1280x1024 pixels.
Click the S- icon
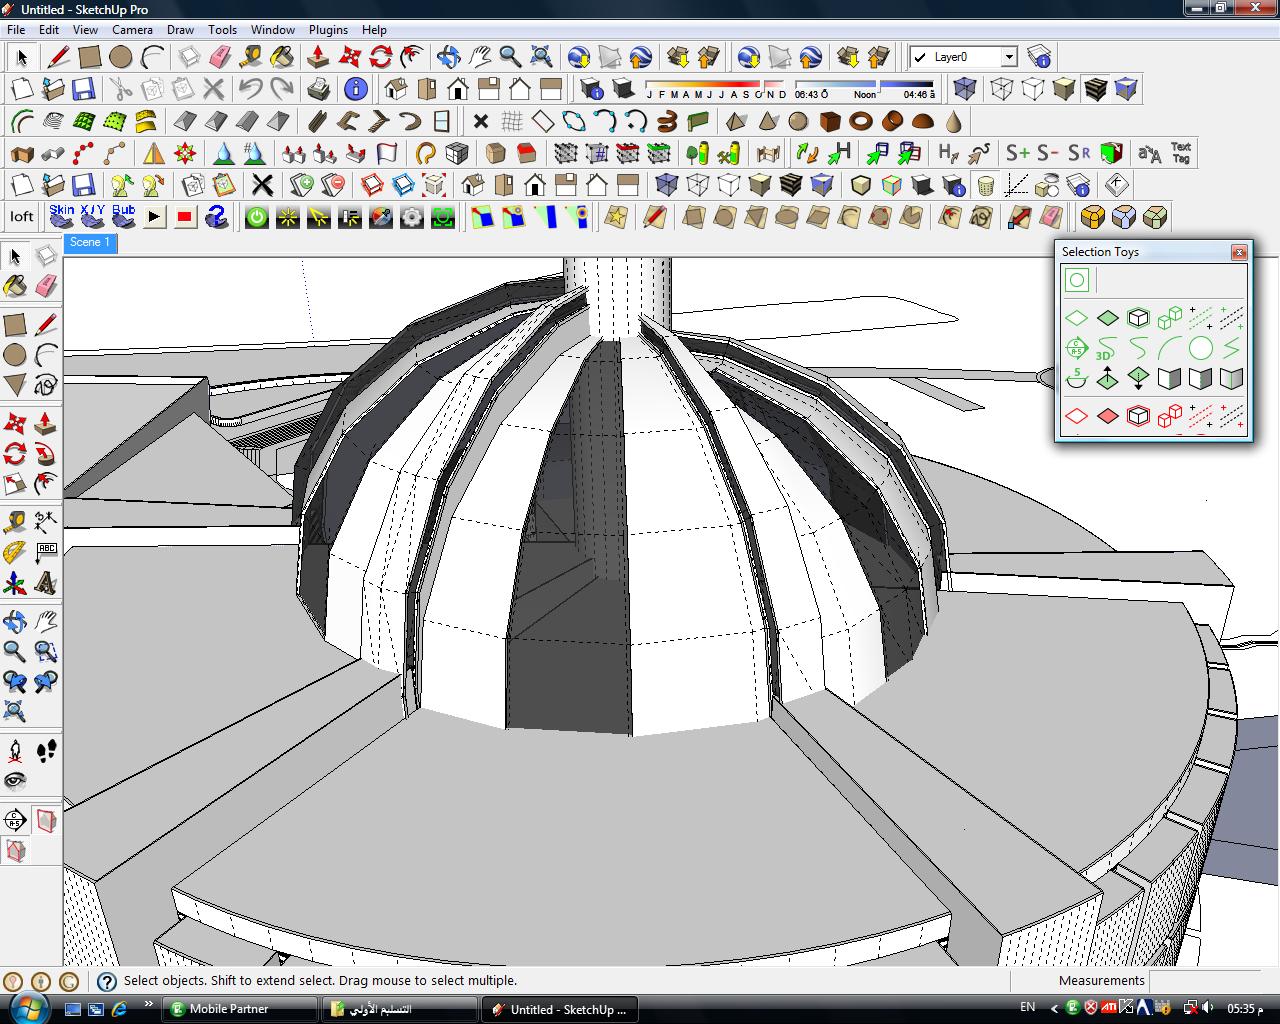pos(1048,153)
